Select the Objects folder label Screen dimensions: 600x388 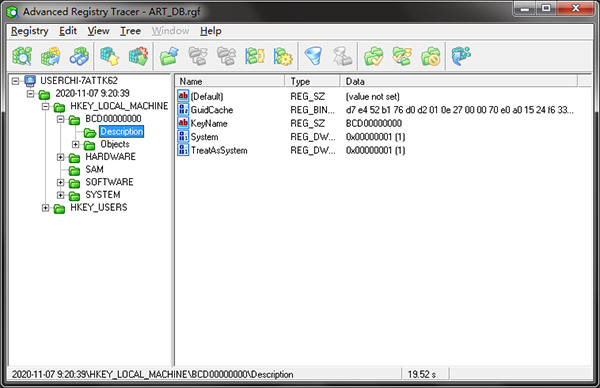115,144
